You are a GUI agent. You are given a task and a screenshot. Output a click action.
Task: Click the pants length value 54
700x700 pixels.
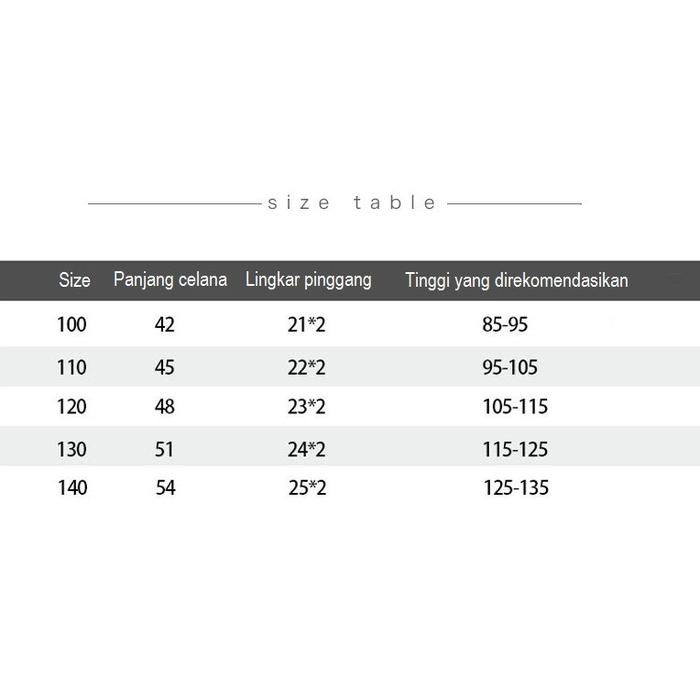point(165,488)
